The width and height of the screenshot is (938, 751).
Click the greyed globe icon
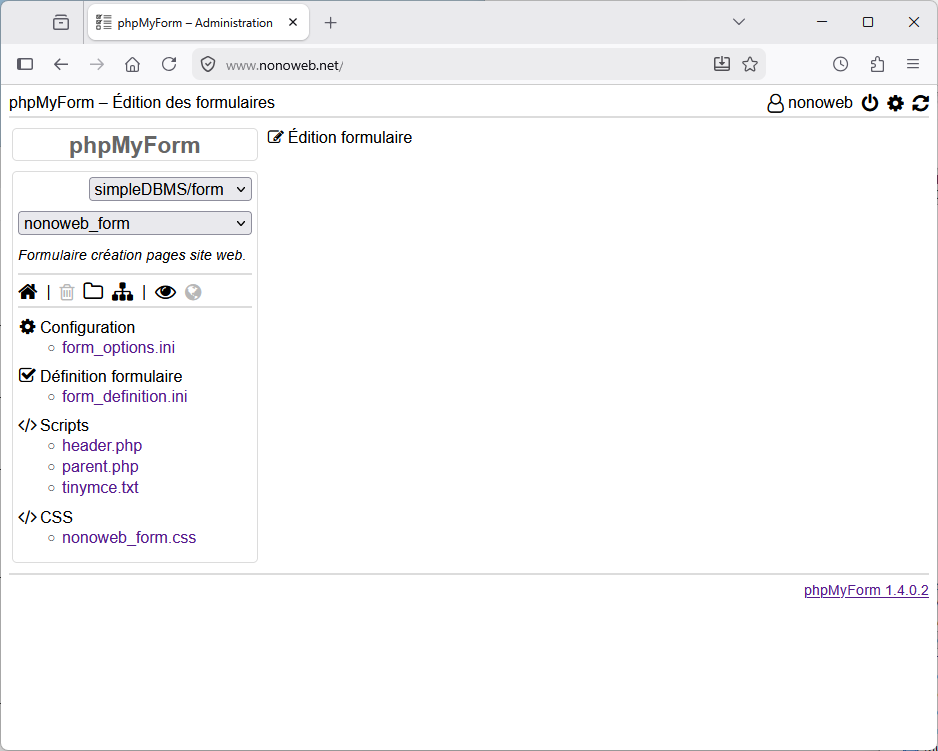(193, 292)
